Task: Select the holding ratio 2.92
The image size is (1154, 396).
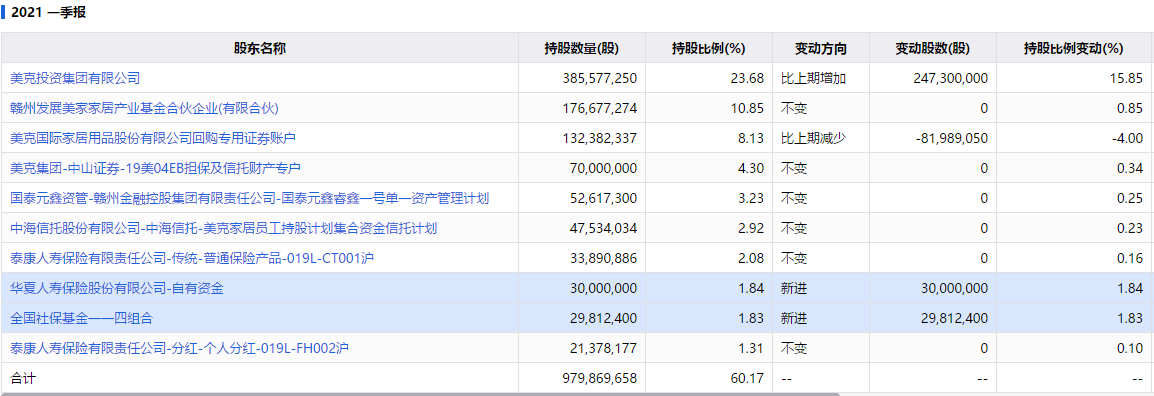Action: 752,228
